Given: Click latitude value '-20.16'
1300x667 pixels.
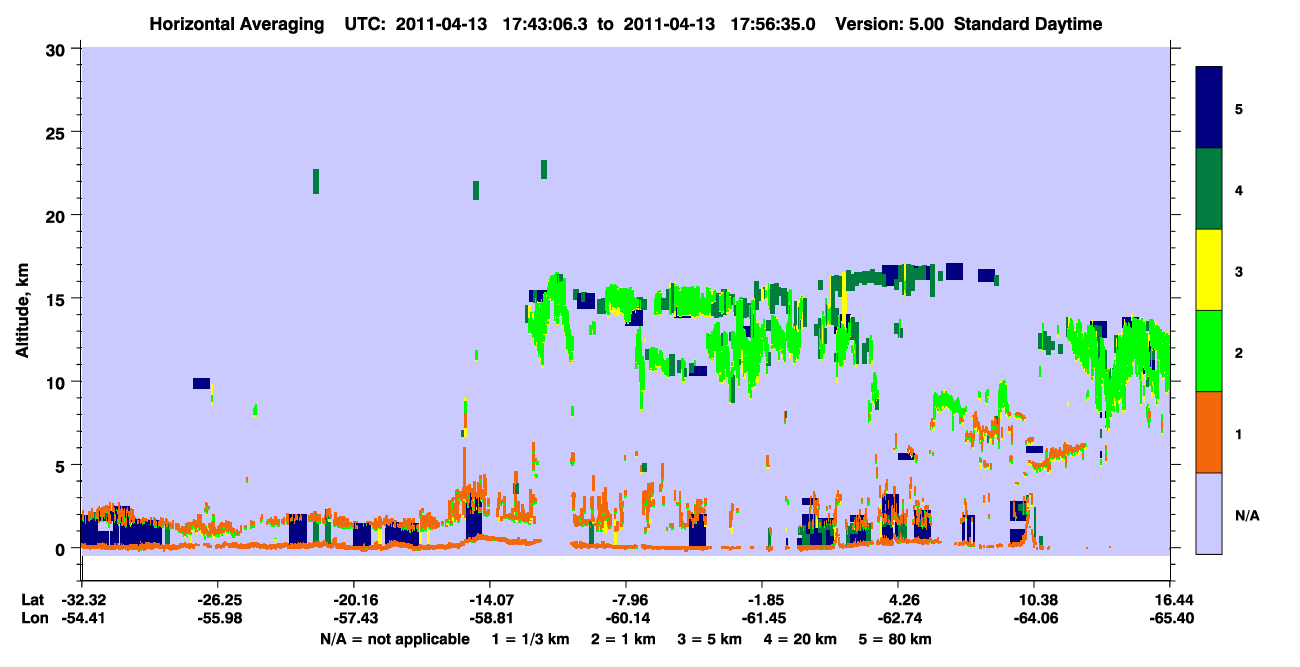Looking at the screenshot, I should click(x=354, y=600).
